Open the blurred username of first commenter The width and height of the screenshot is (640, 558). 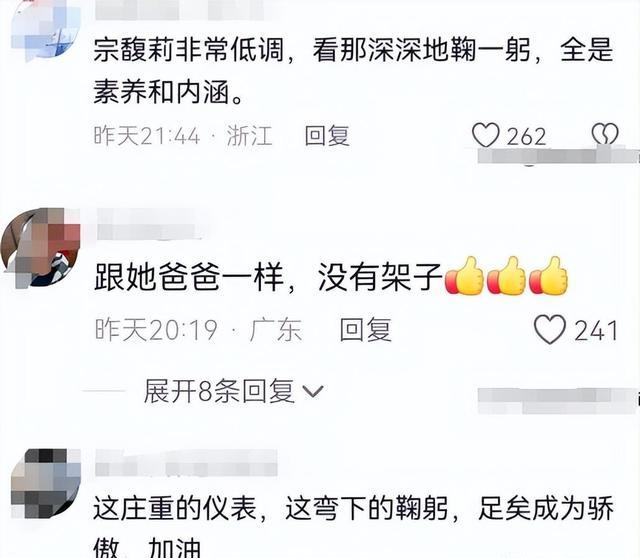pos(180,10)
